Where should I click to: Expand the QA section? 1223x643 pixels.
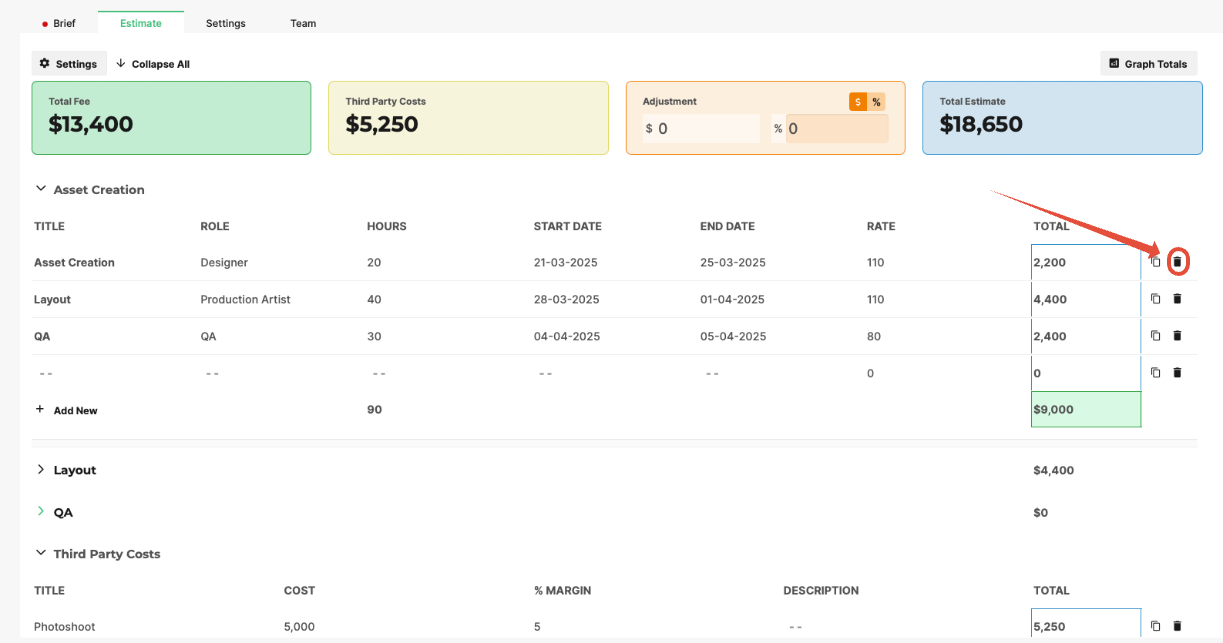41,511
